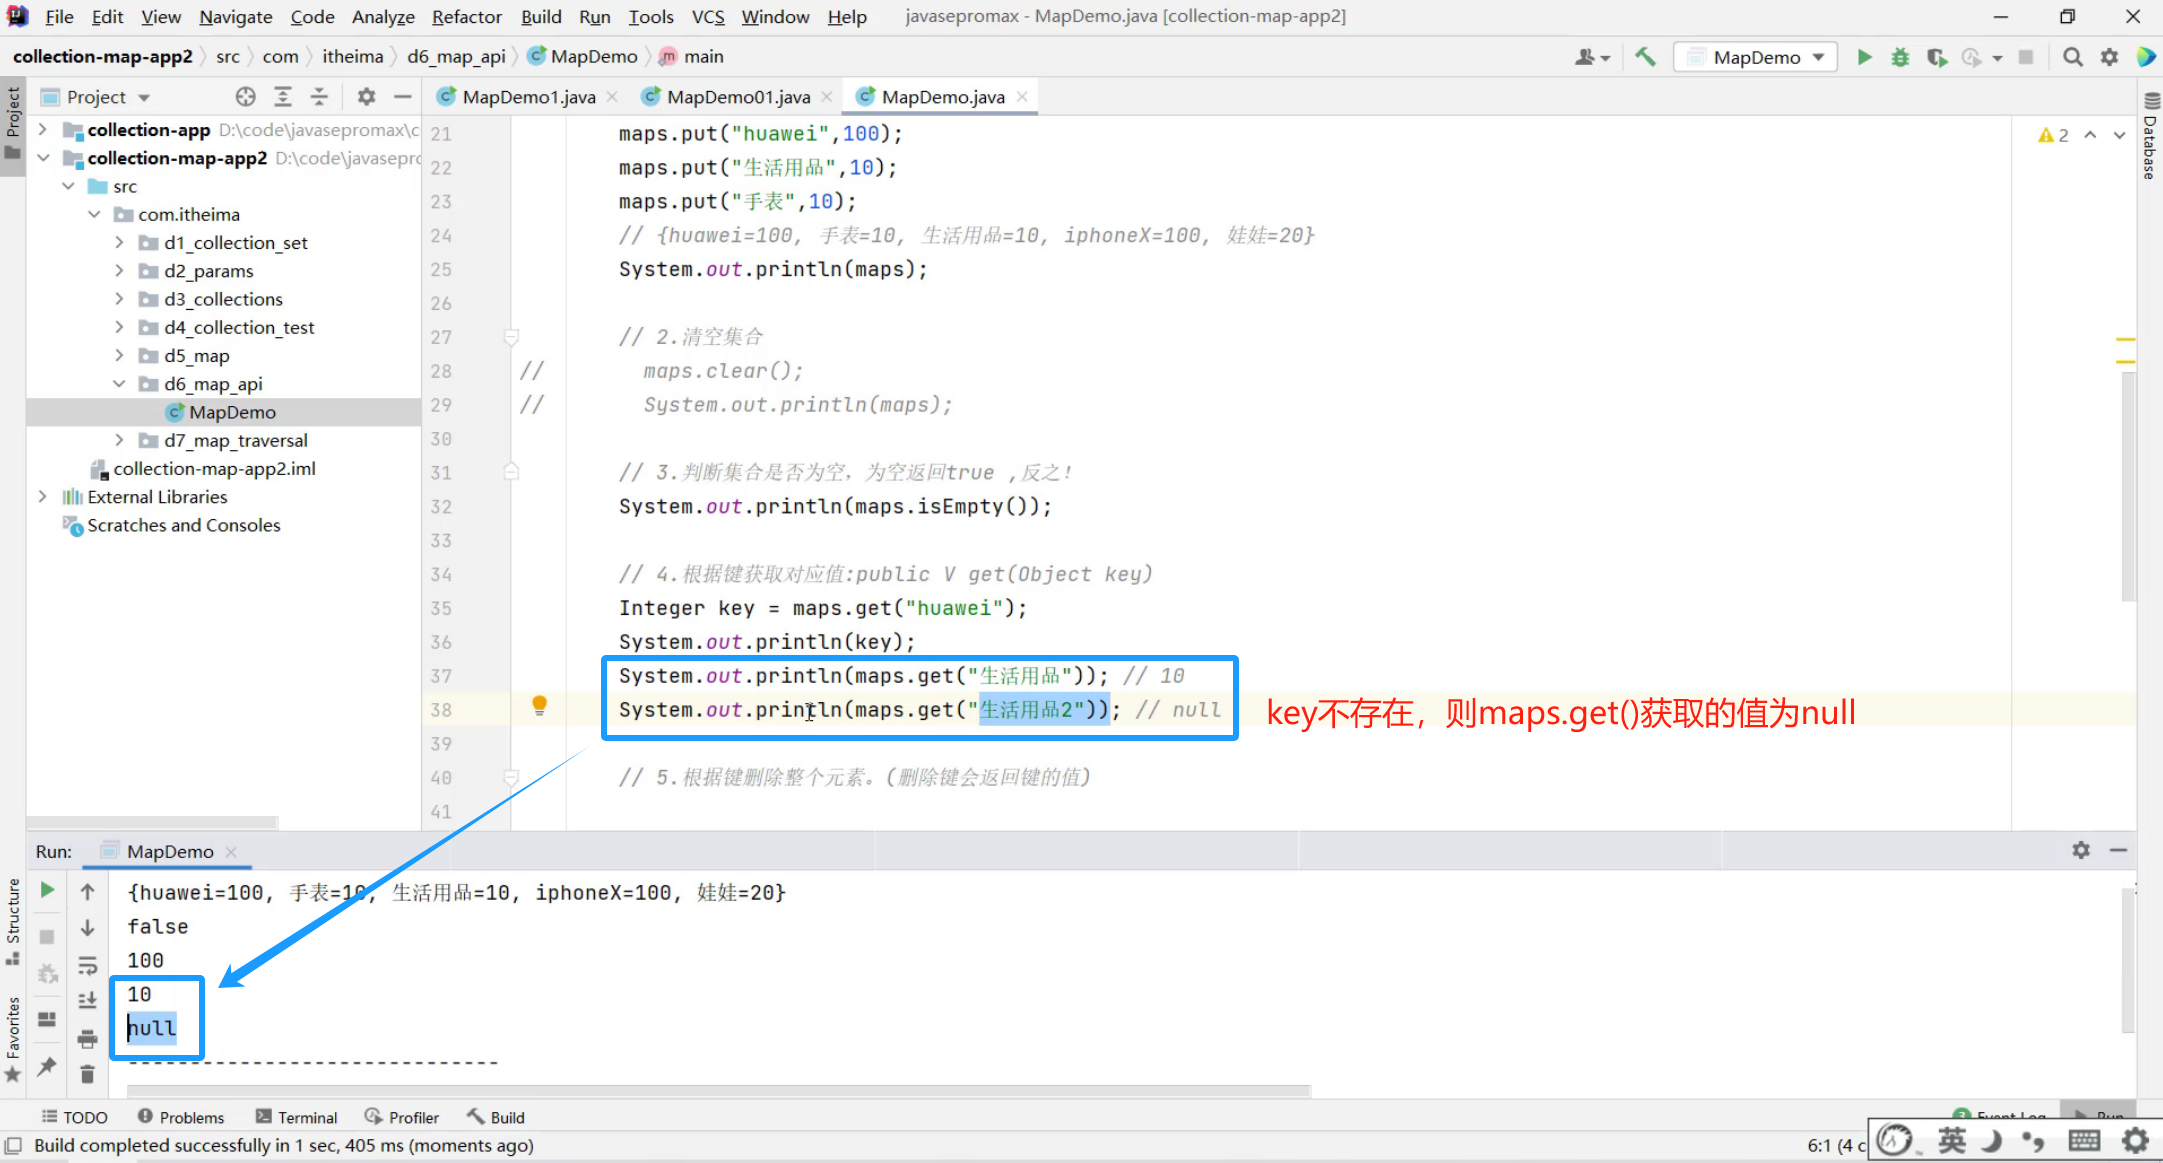Pin the Run tab with pin icon
This screenshot has height=1163, width=2163.
(47, 1066)
